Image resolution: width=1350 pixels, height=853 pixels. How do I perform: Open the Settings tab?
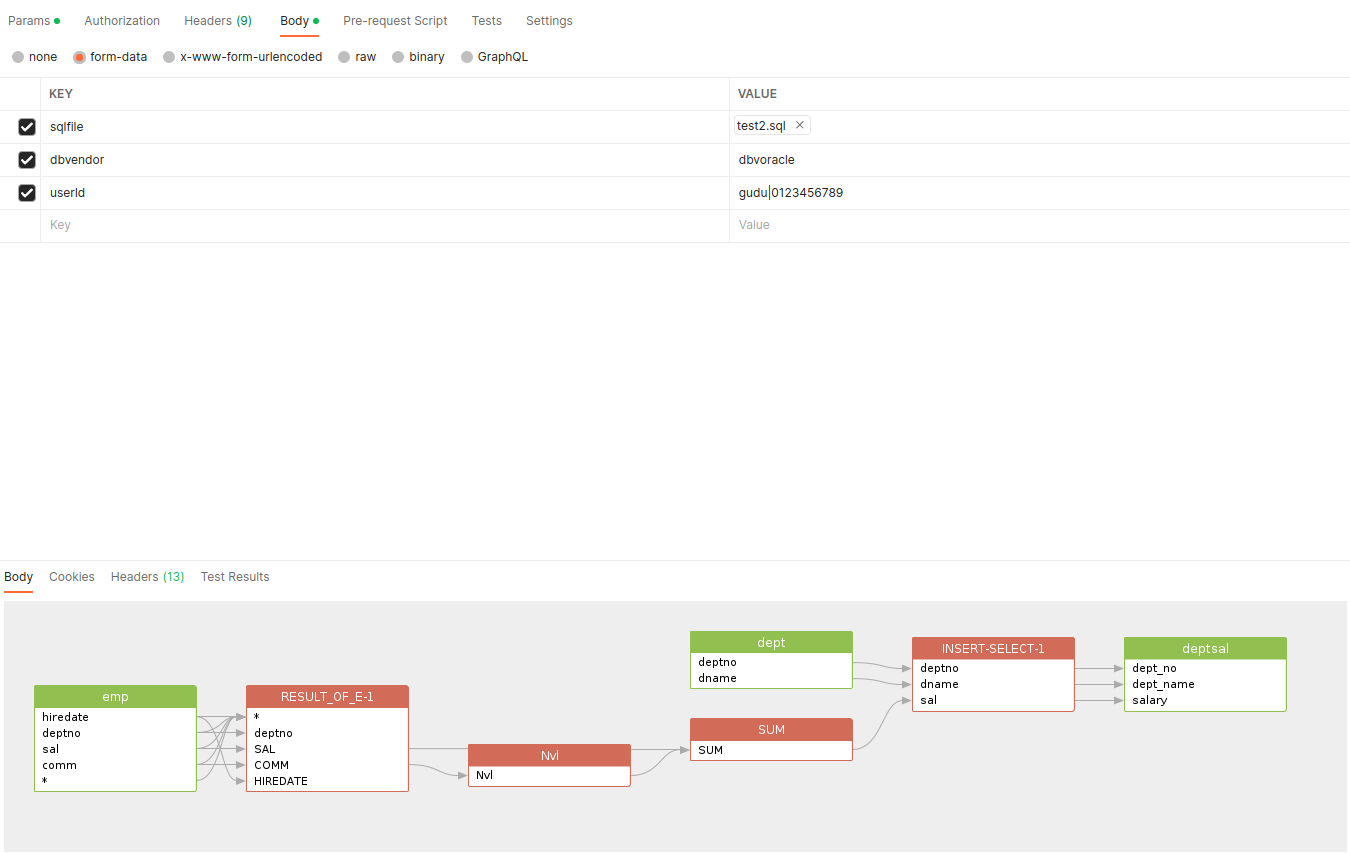click(x=549, y=20)
